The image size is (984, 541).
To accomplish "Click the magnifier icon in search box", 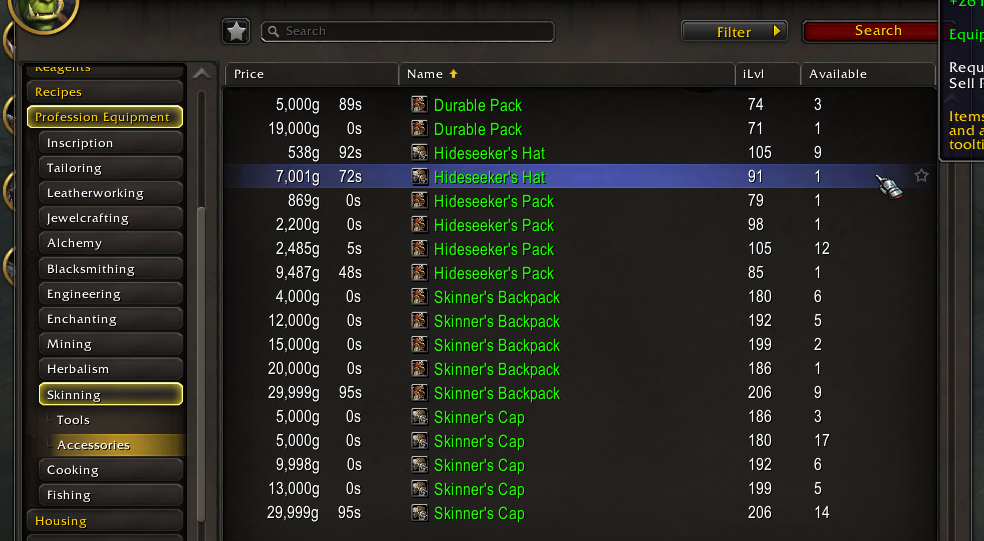I will [x=274, y=31].
